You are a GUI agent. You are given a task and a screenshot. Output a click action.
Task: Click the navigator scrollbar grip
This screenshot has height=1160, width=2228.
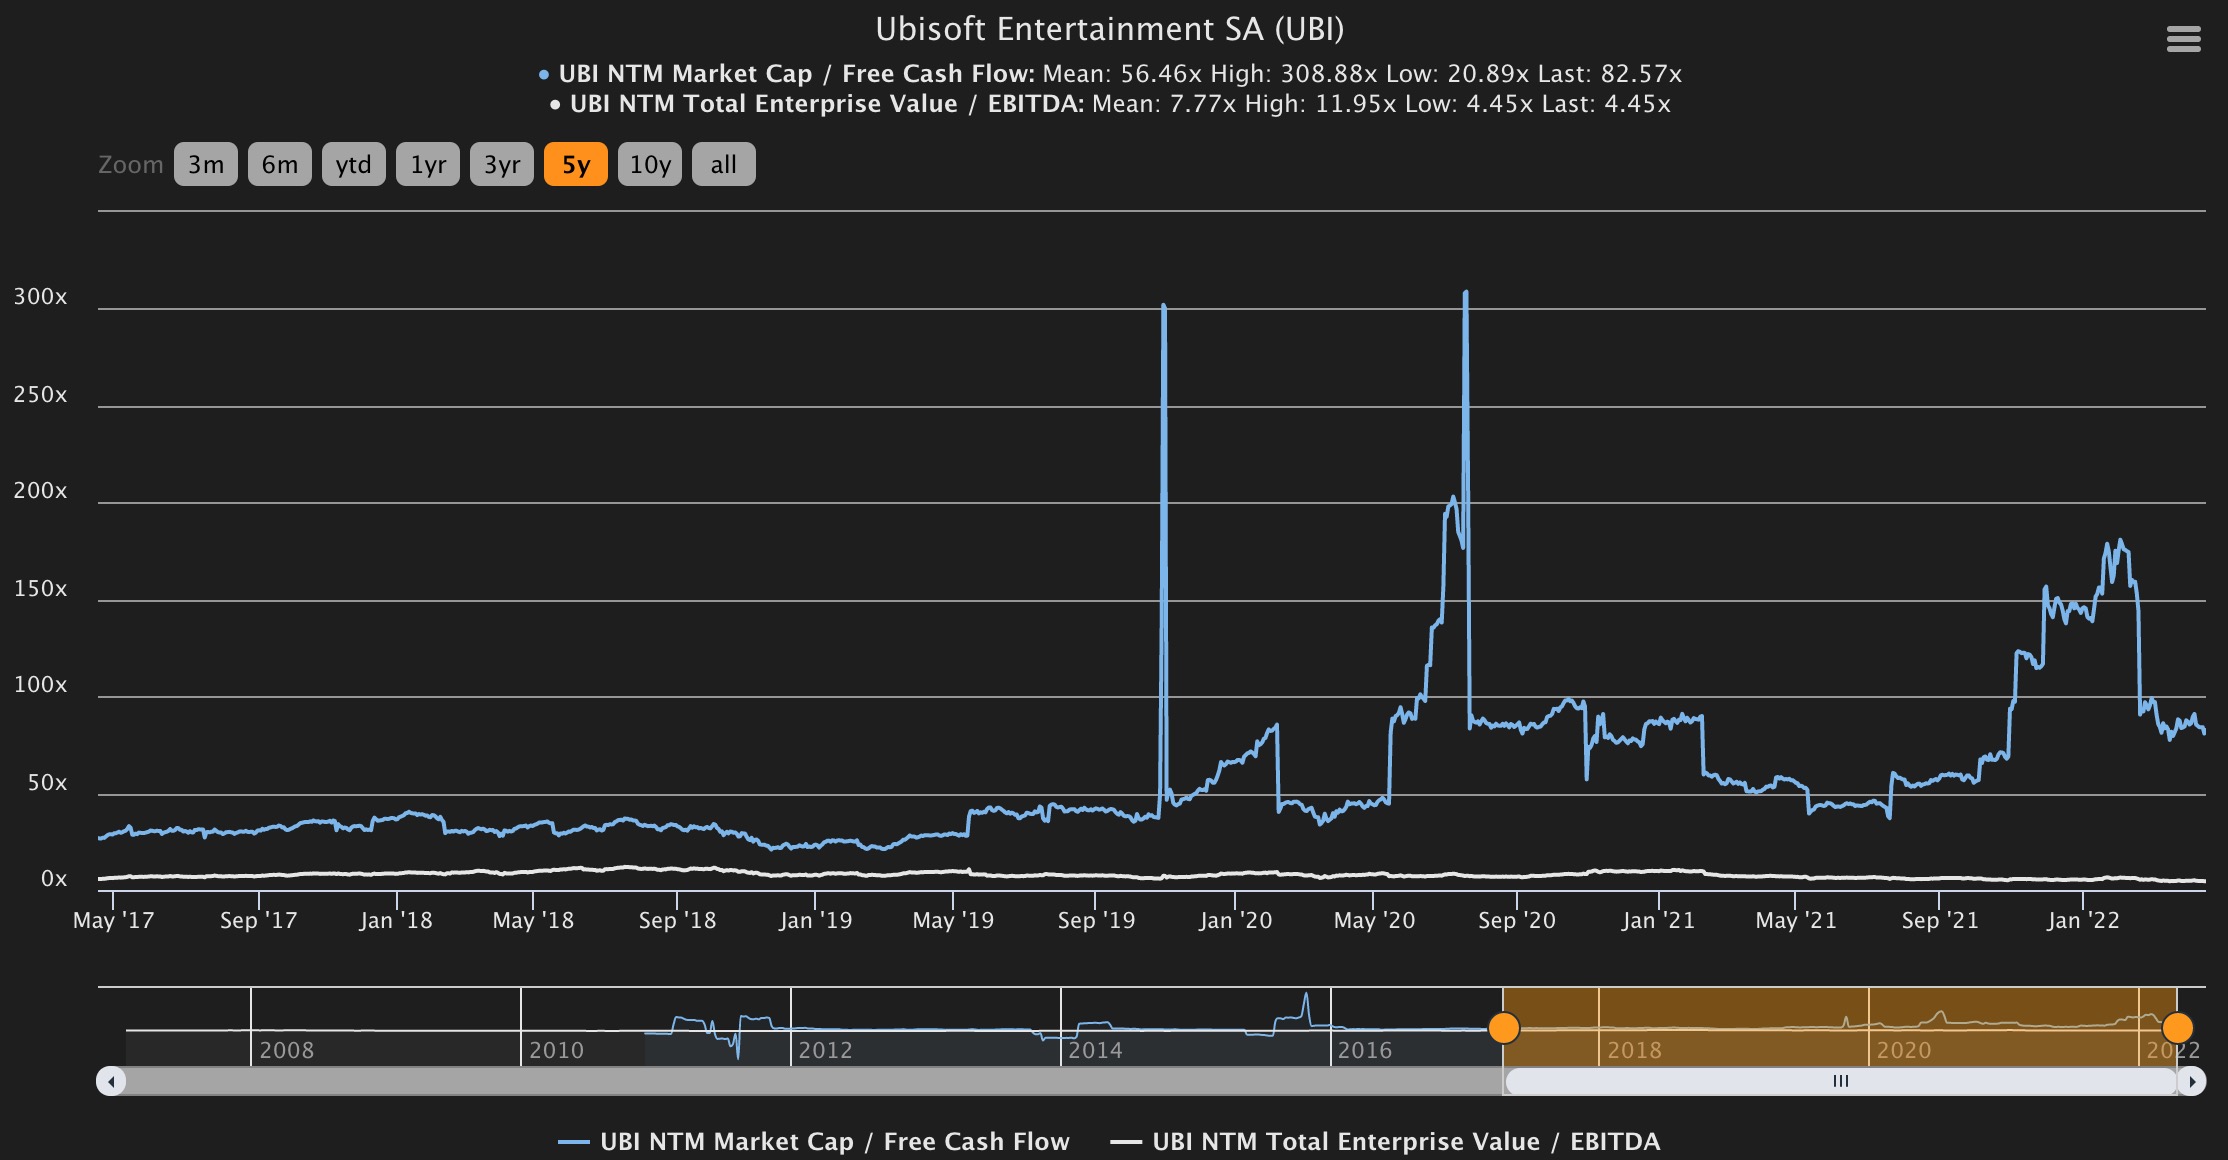1840,1081
